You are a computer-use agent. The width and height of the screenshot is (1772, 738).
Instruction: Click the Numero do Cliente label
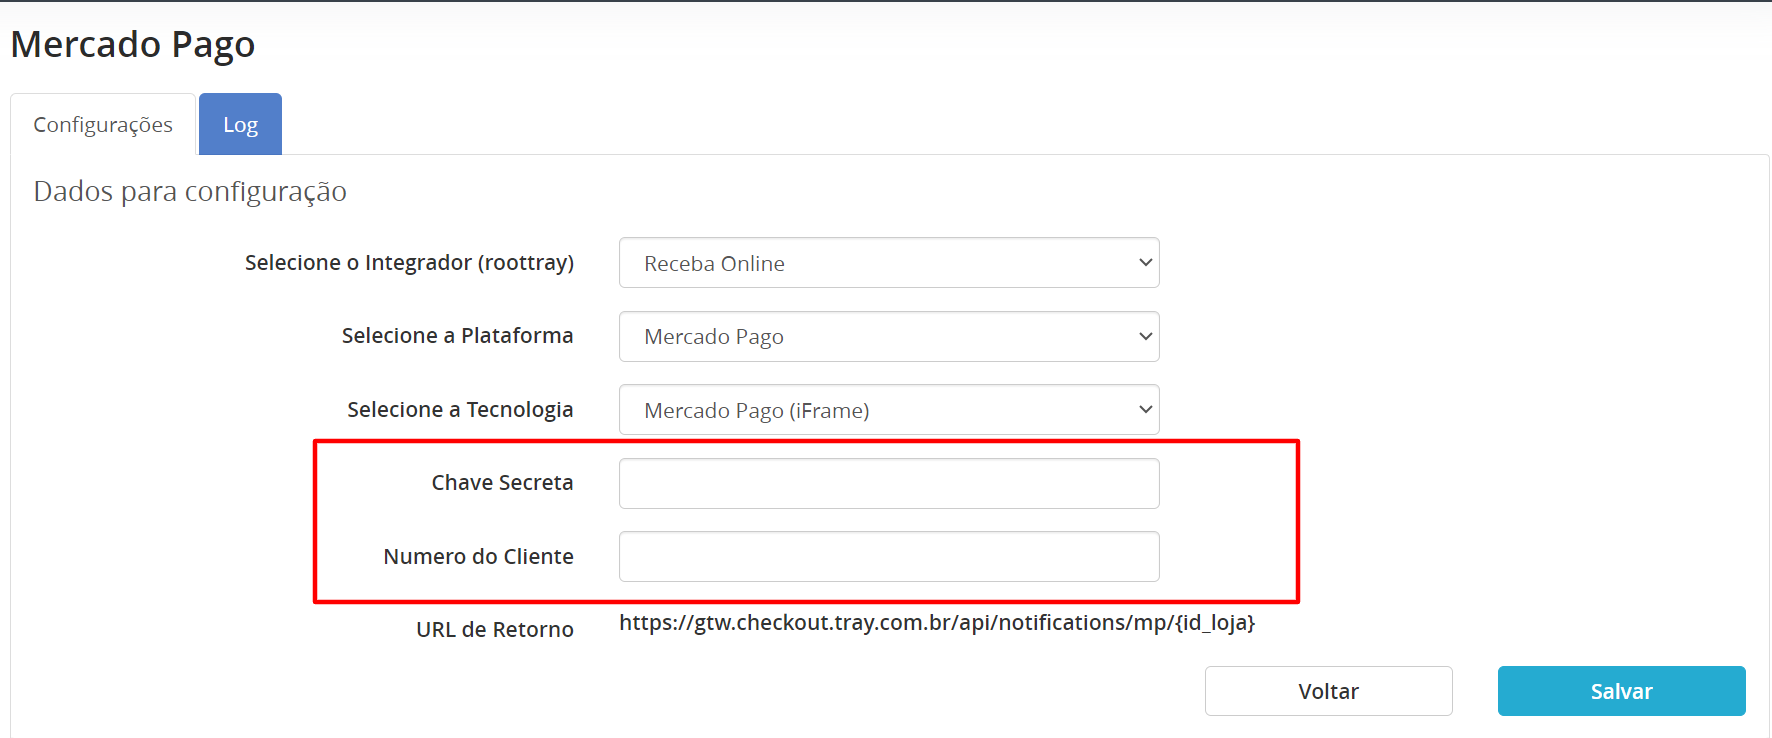[x=478, y=556]
